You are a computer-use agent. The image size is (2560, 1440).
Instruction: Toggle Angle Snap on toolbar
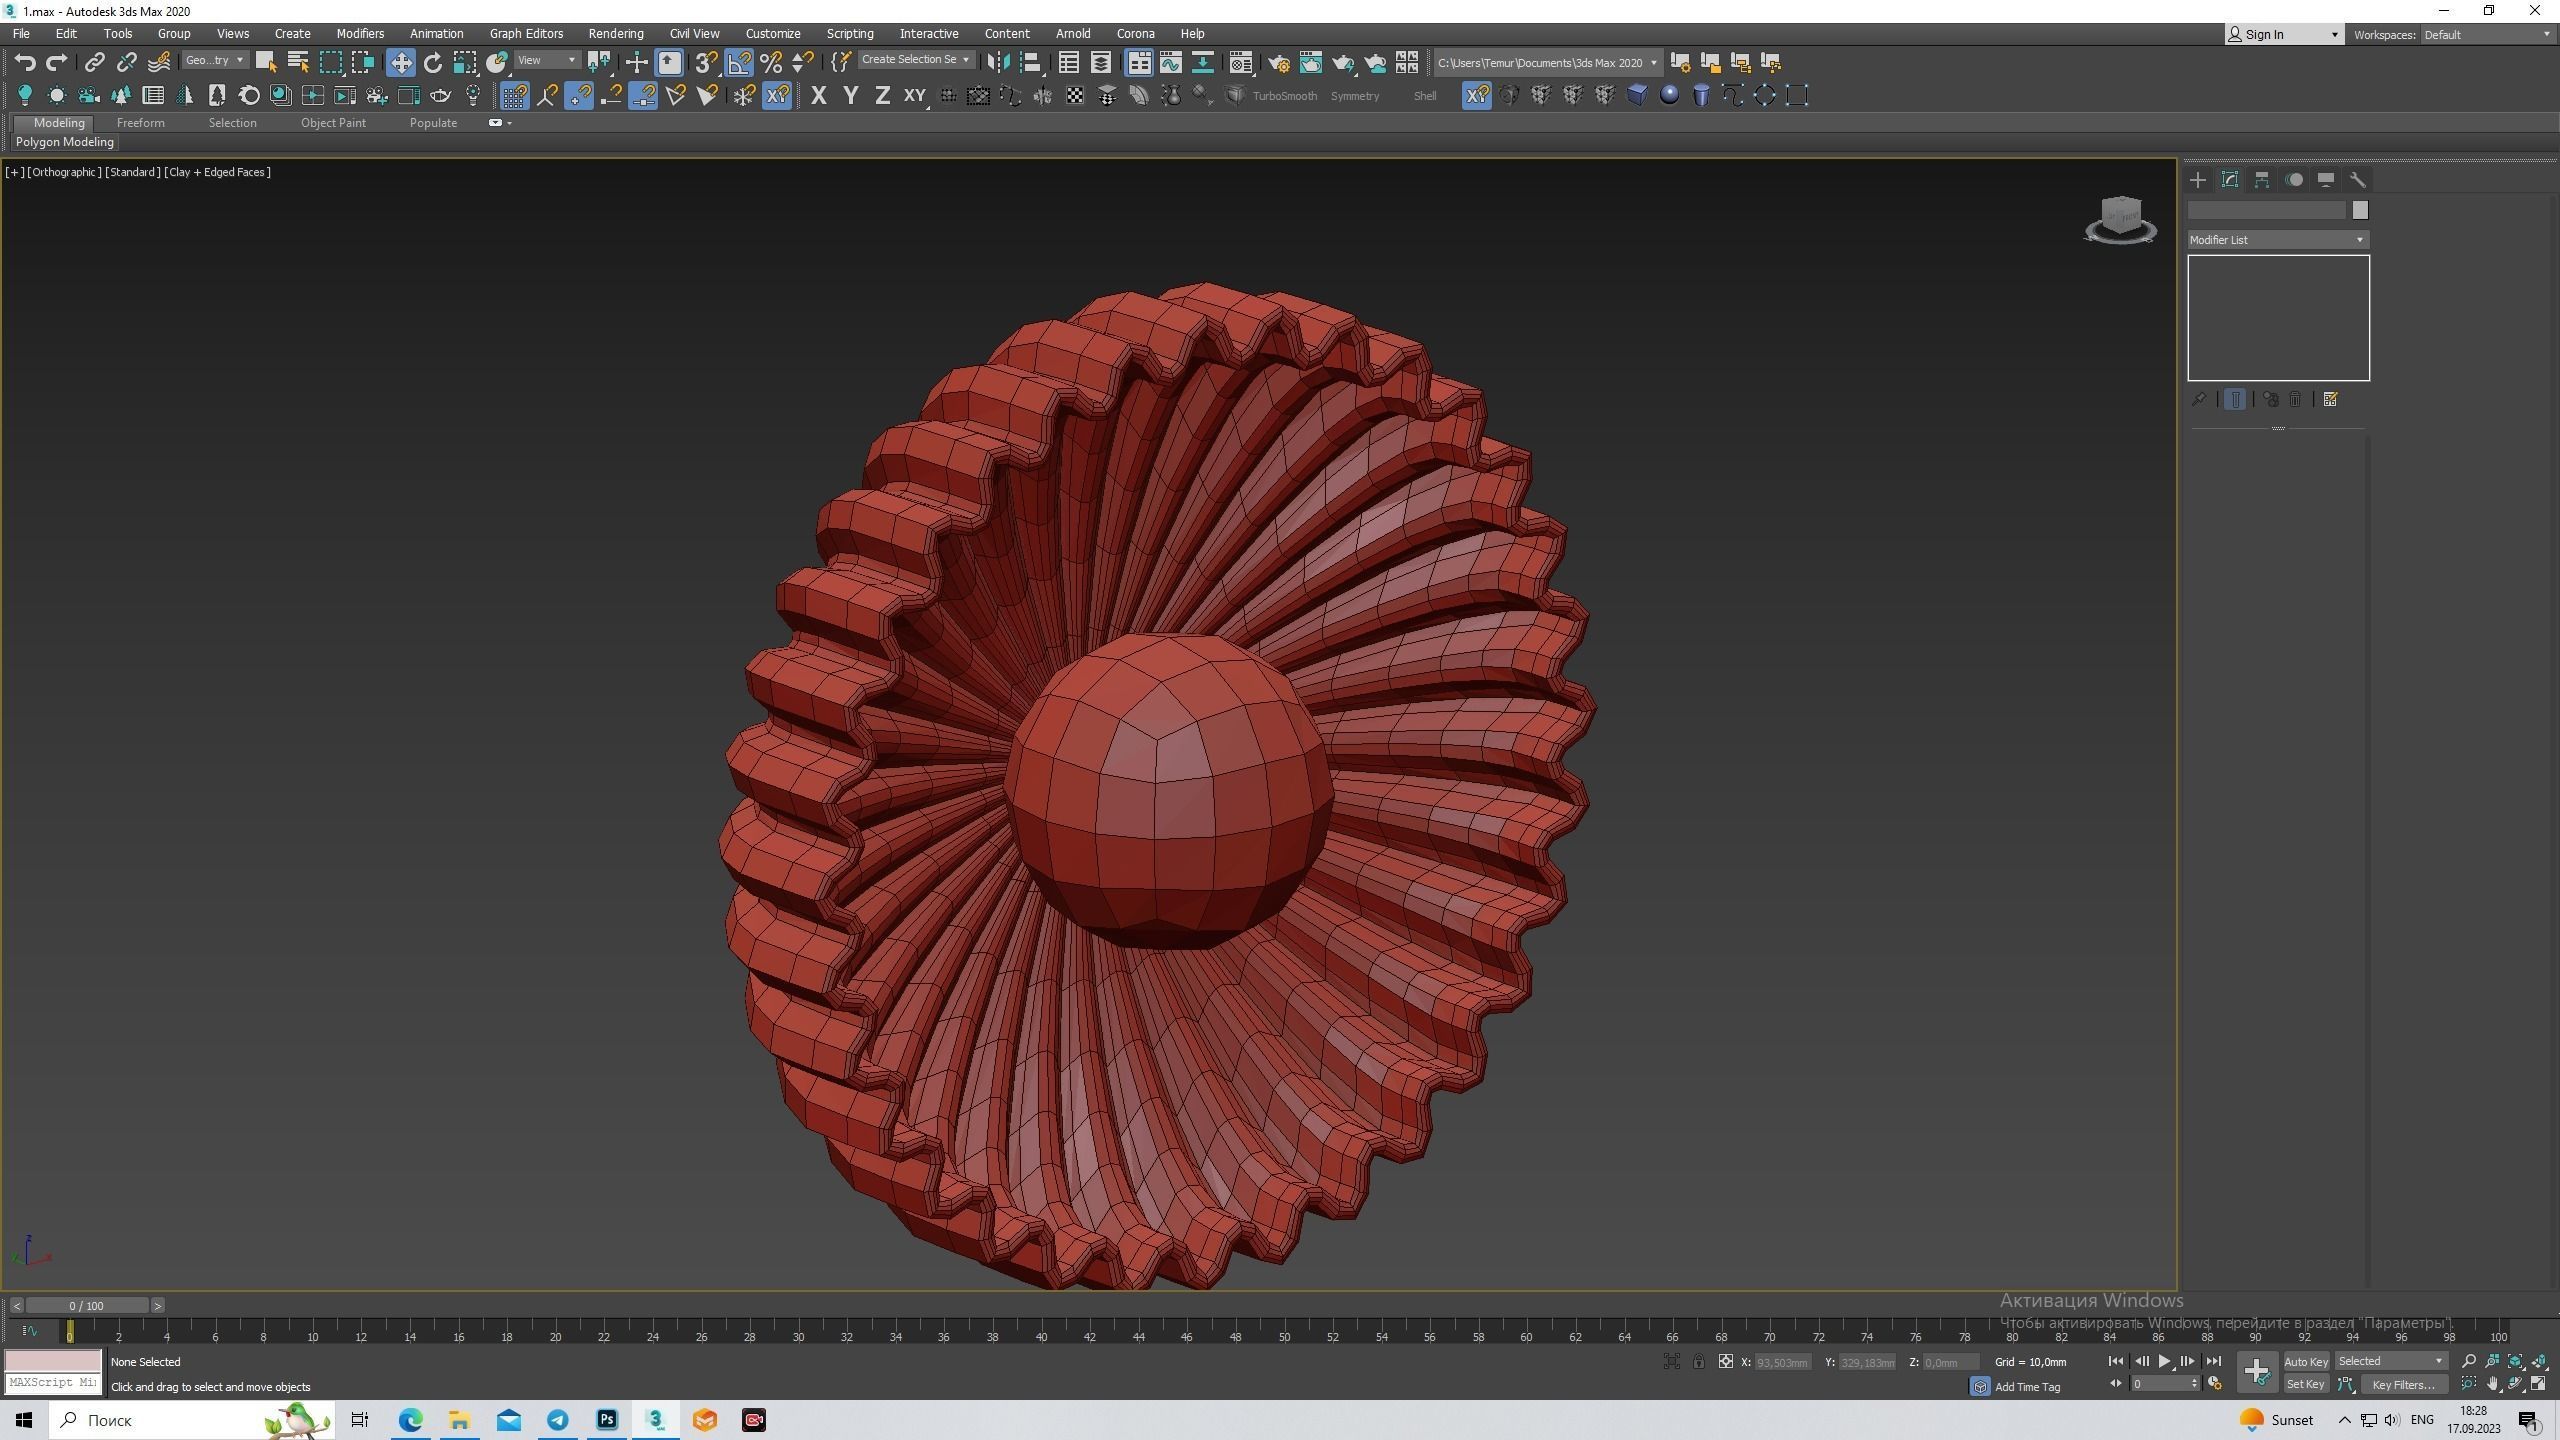click(739, 63)
